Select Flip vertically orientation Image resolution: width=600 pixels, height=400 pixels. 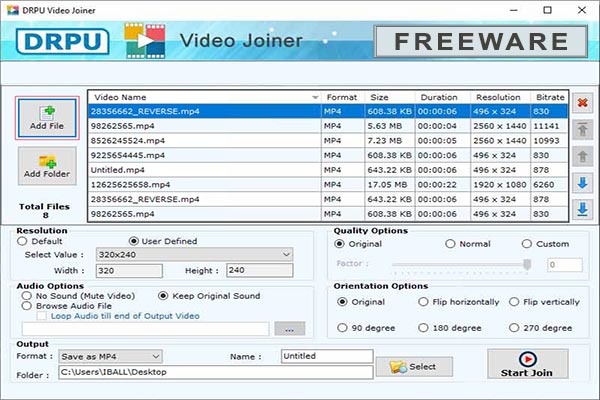pos(514,302)
